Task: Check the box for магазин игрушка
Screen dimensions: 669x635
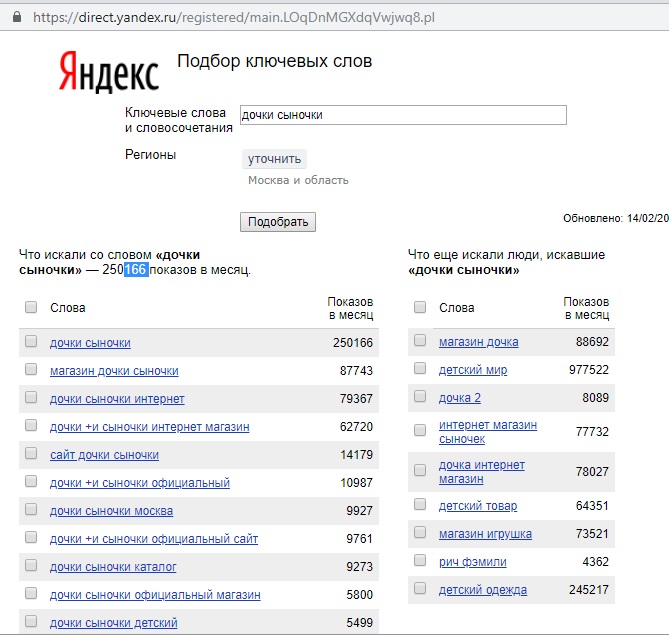Action: (x=420, y=532)
